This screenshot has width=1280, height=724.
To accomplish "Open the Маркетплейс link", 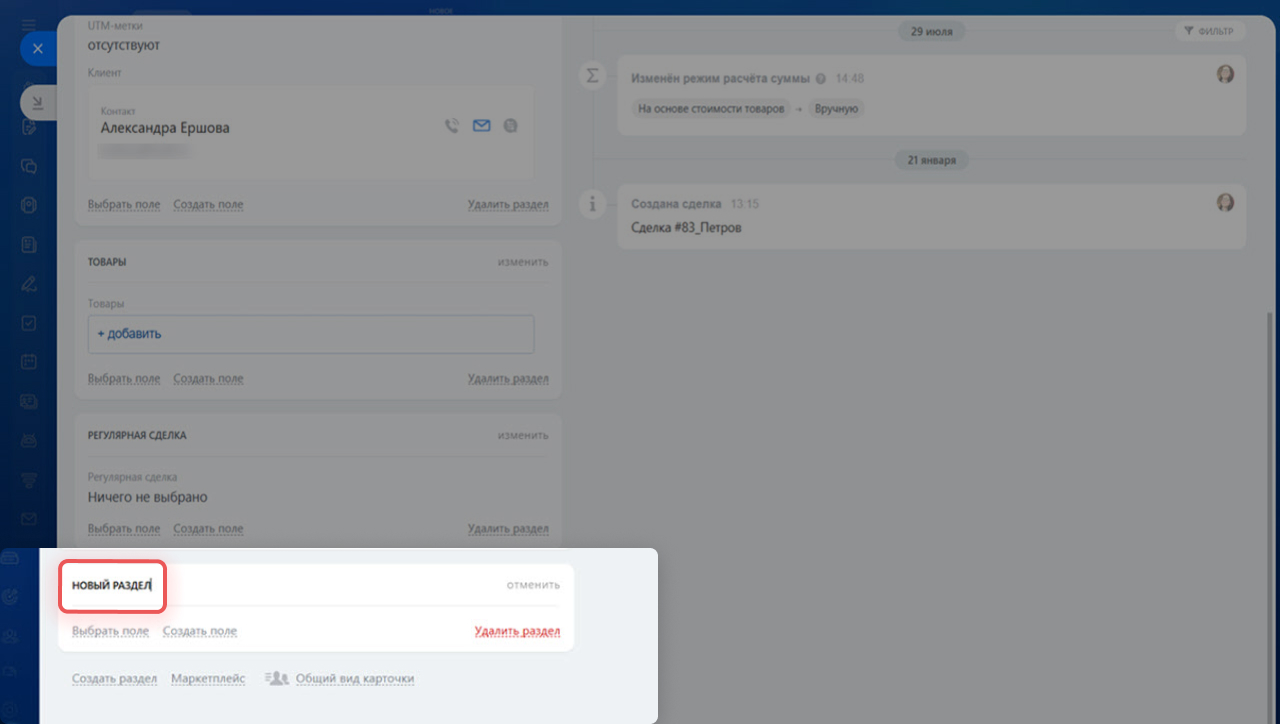I will [x=208, y=678].
